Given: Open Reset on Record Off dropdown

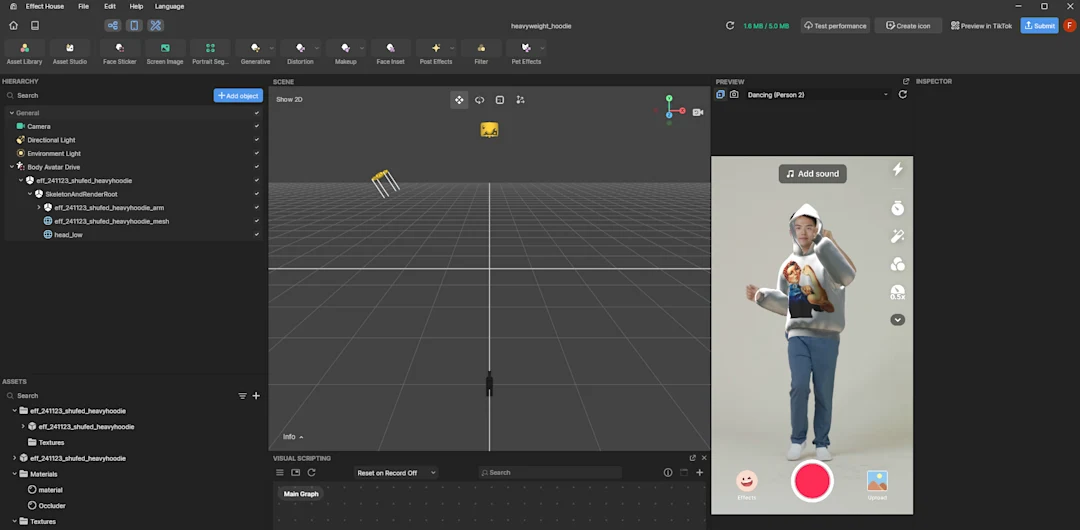Looking at the screenshot, I should [395, 473].
